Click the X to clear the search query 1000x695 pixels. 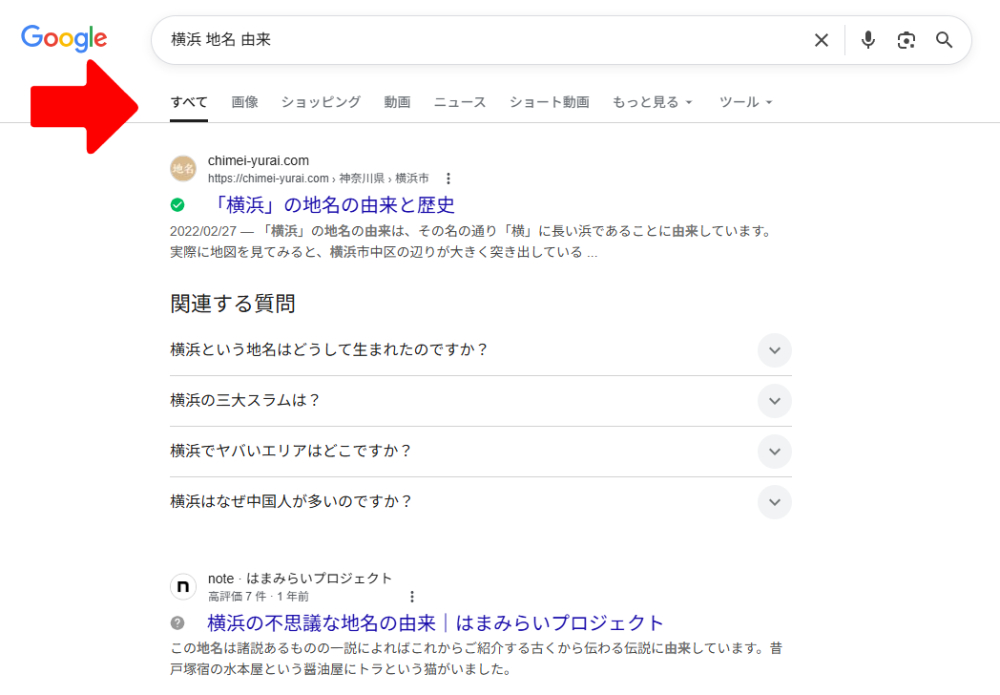(x=821, y=40)
